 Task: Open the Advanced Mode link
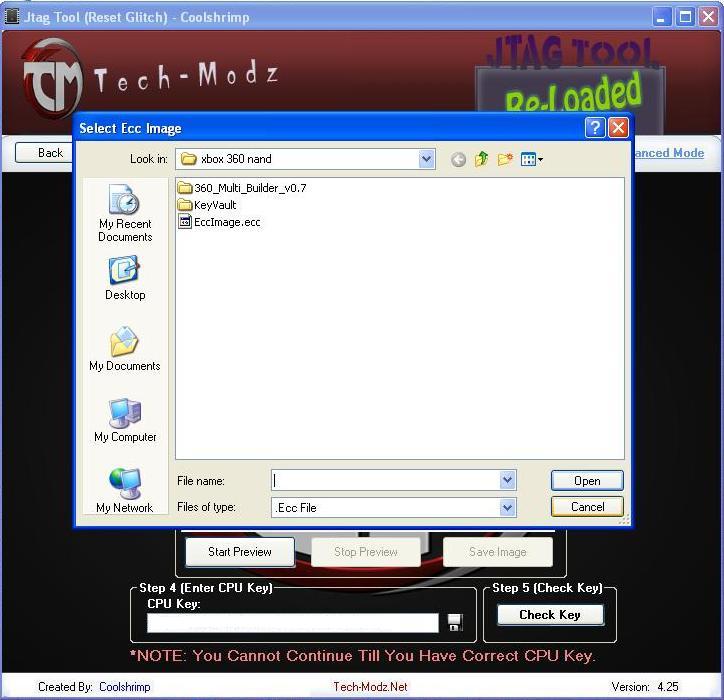click(x=670, y=153)
